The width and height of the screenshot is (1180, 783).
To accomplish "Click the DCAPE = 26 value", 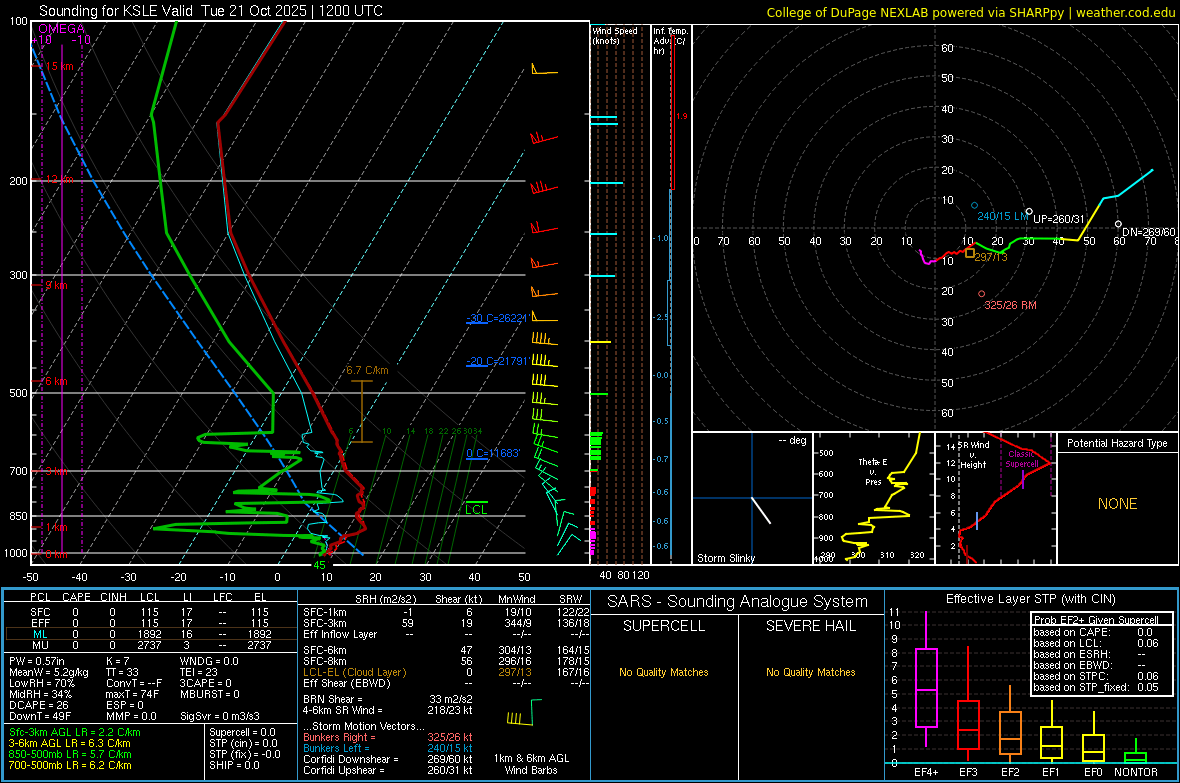I will [x=39, y=705].
